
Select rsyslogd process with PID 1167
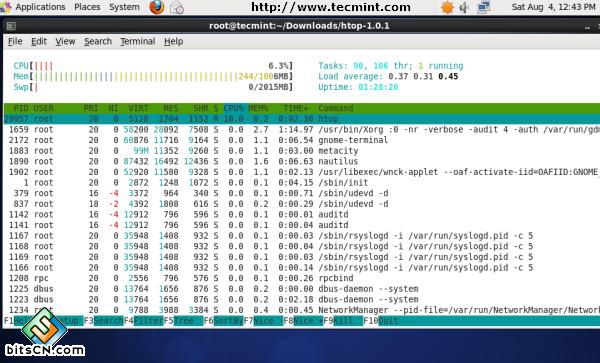click(x=302, y=236)
